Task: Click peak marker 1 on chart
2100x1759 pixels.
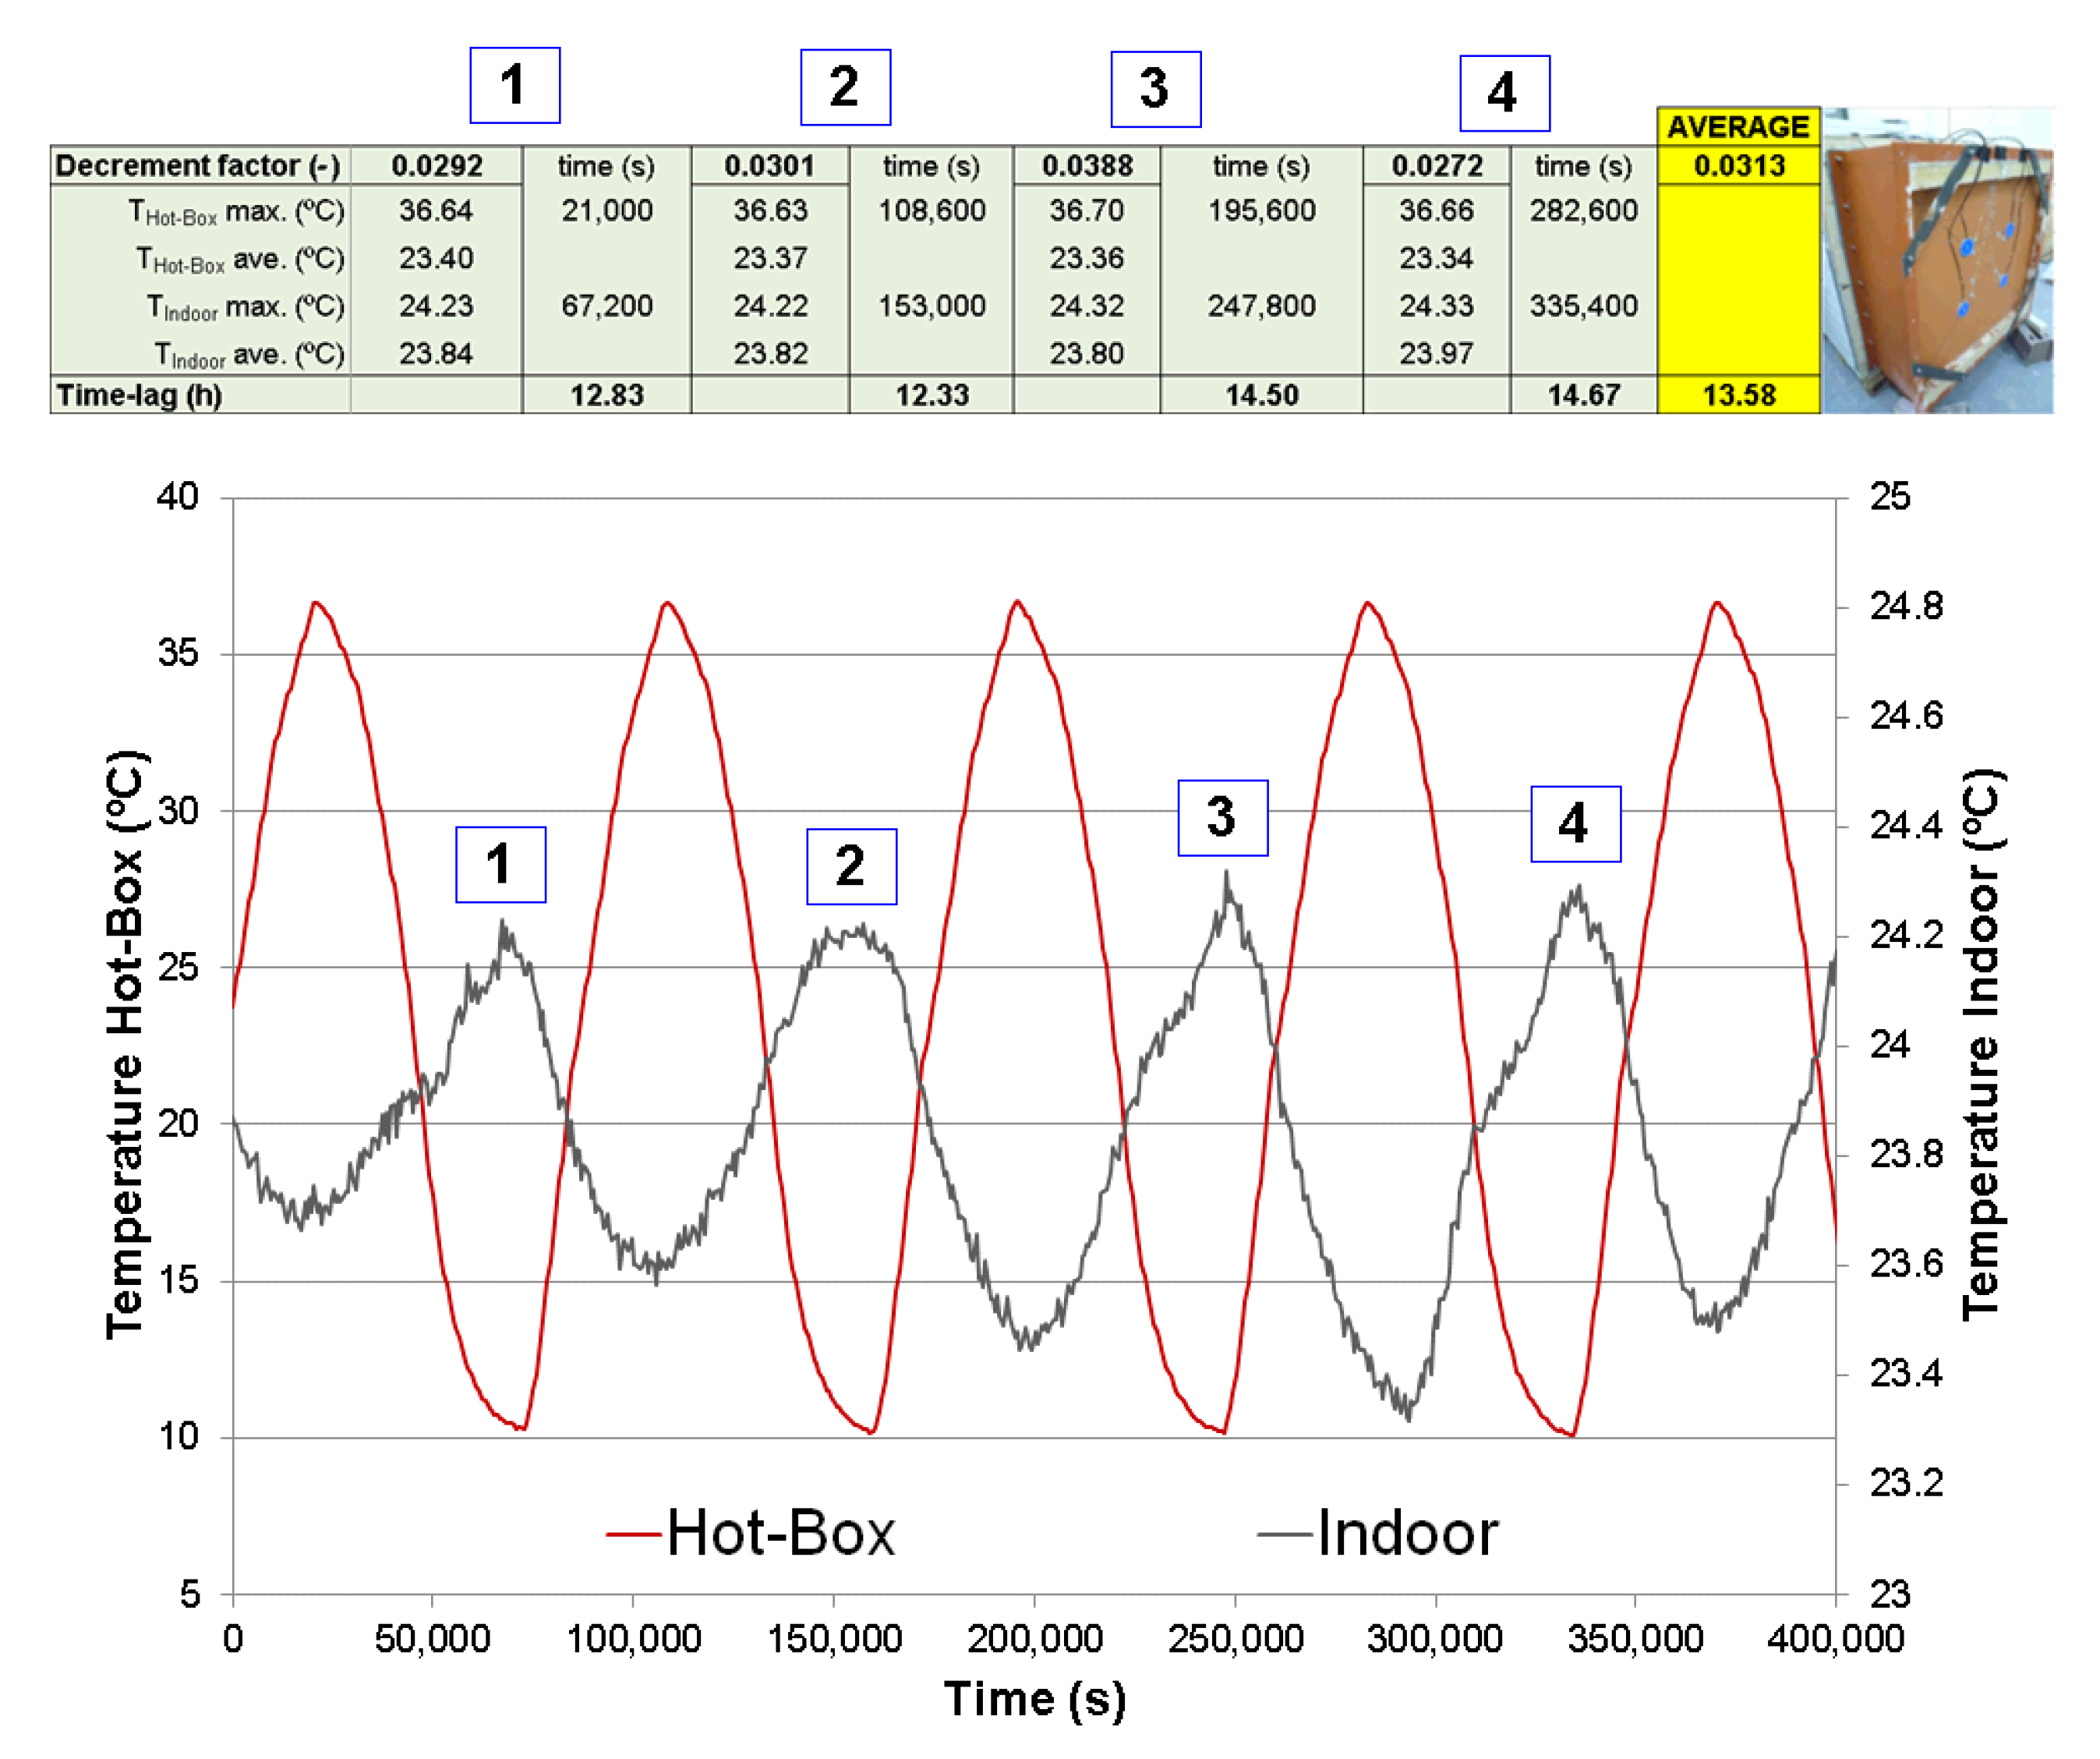Action: click(500, 864)
